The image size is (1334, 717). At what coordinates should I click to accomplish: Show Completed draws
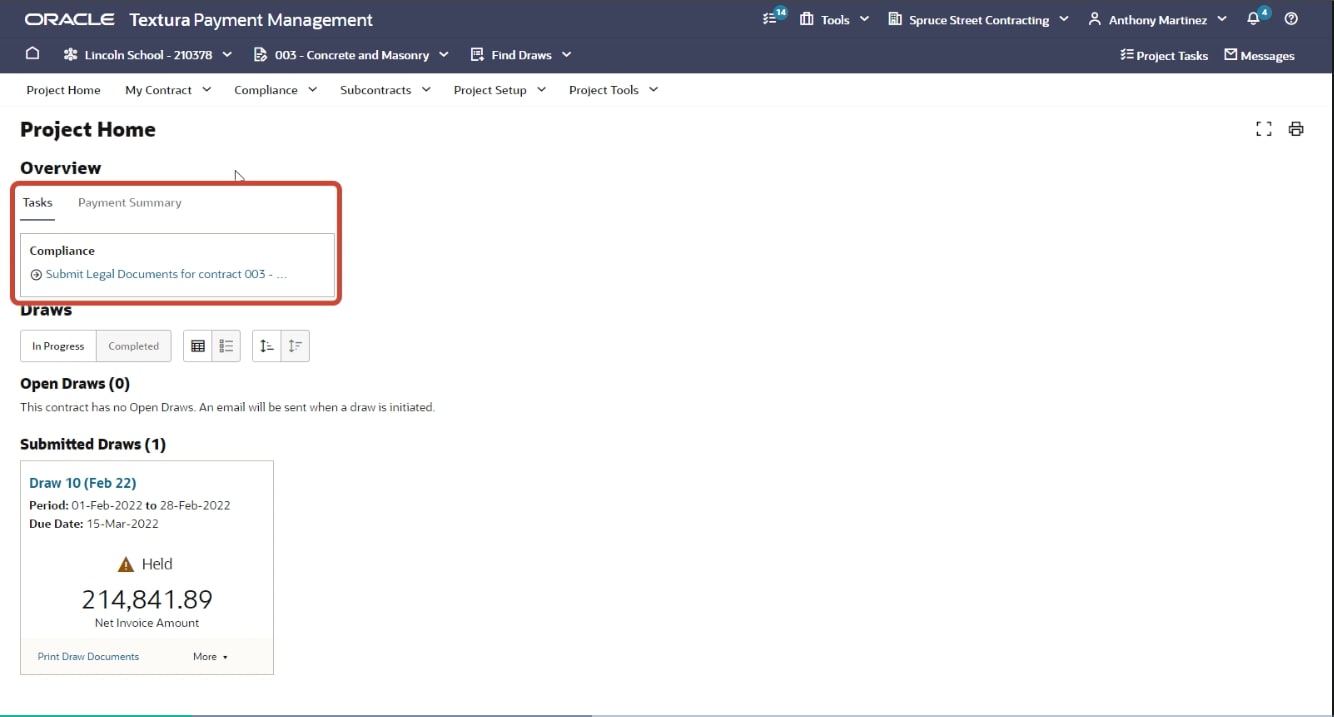(x=134, y=346)
